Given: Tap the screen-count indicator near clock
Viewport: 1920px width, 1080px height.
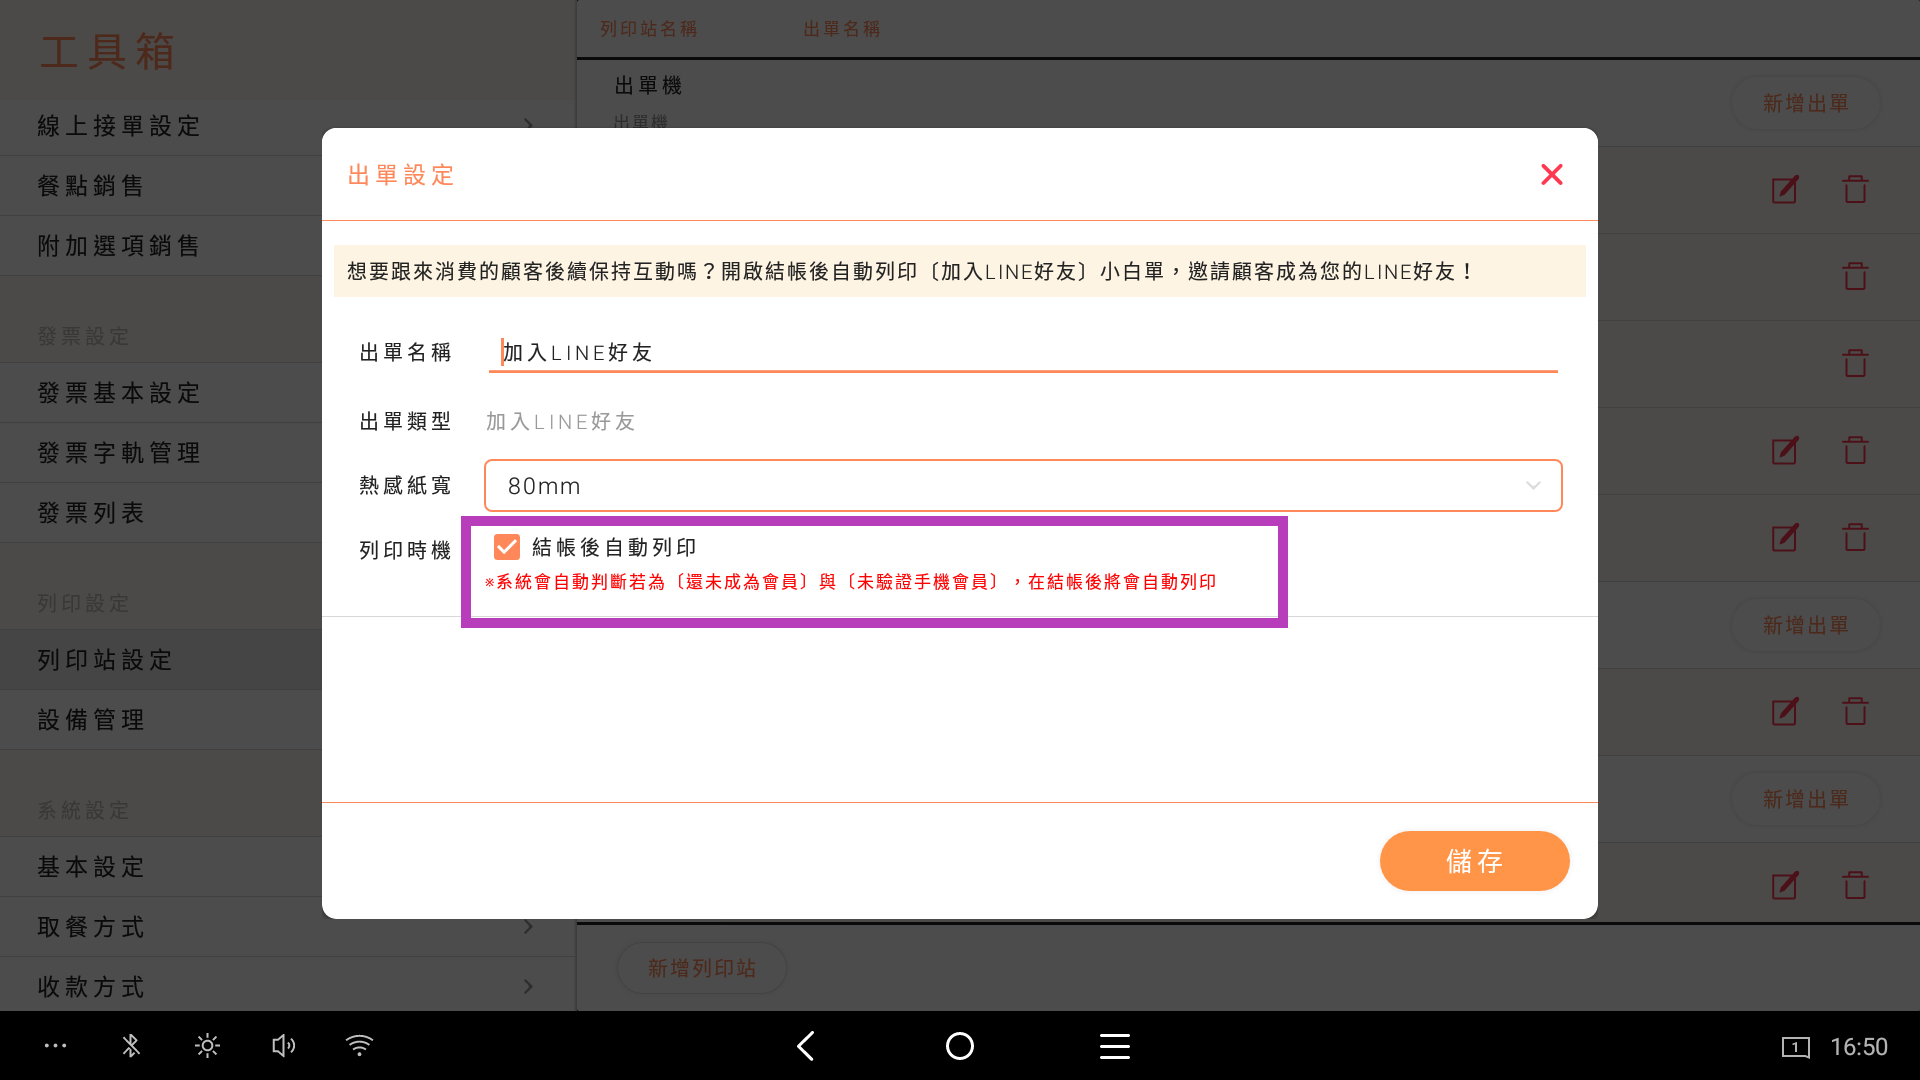Looking at the screenshot, I should (1795, 1047).
